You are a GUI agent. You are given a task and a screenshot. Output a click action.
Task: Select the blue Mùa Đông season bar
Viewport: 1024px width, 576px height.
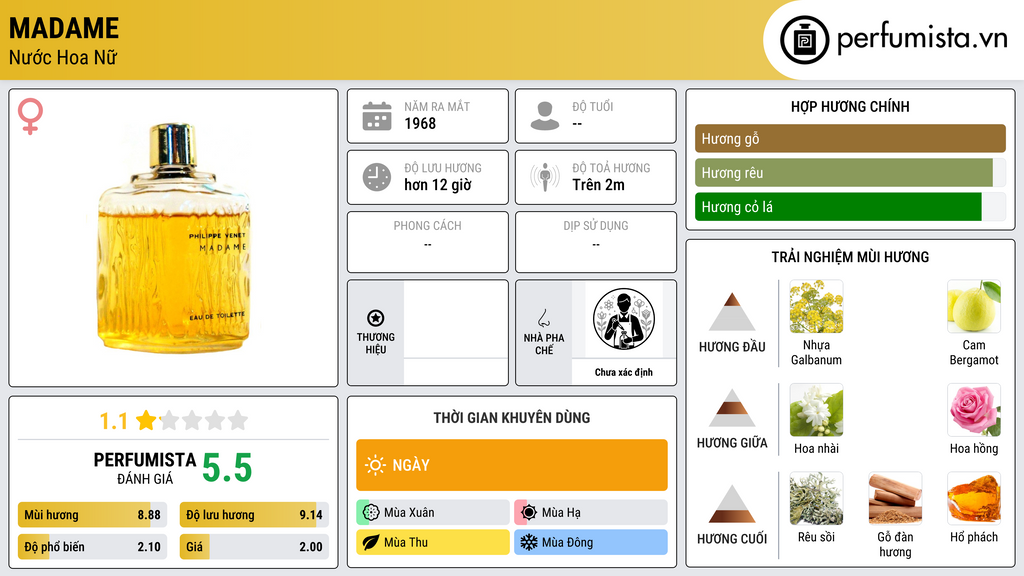pos(591,542)
